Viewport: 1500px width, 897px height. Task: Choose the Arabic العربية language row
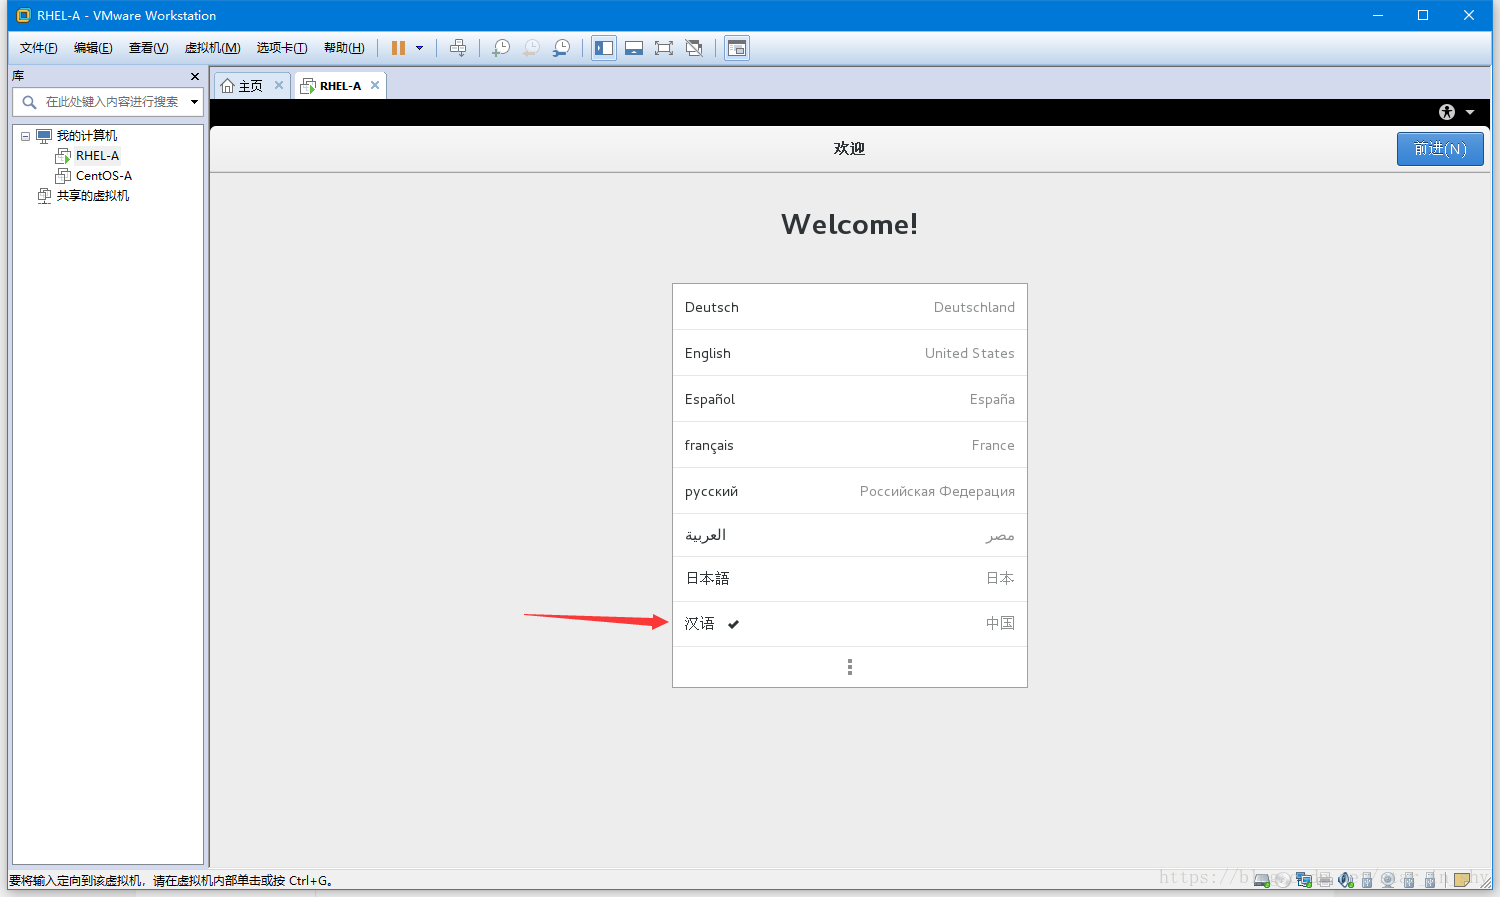tap(850, 535)
